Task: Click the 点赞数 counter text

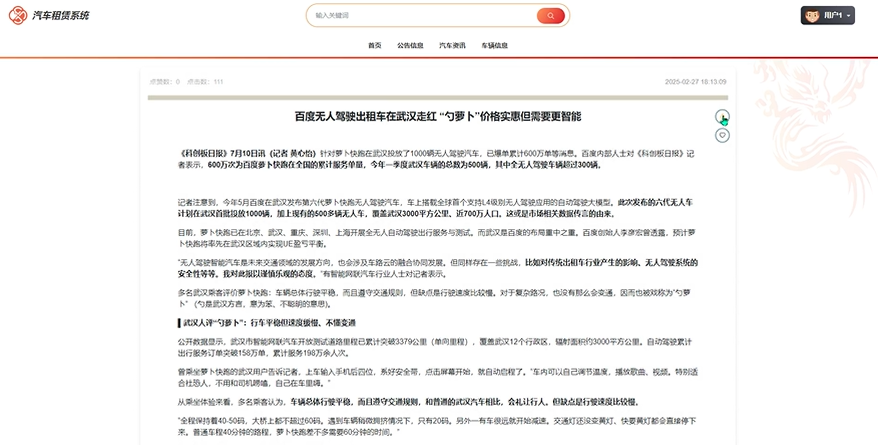Action: pyautogui.click(x=165, y=82)
